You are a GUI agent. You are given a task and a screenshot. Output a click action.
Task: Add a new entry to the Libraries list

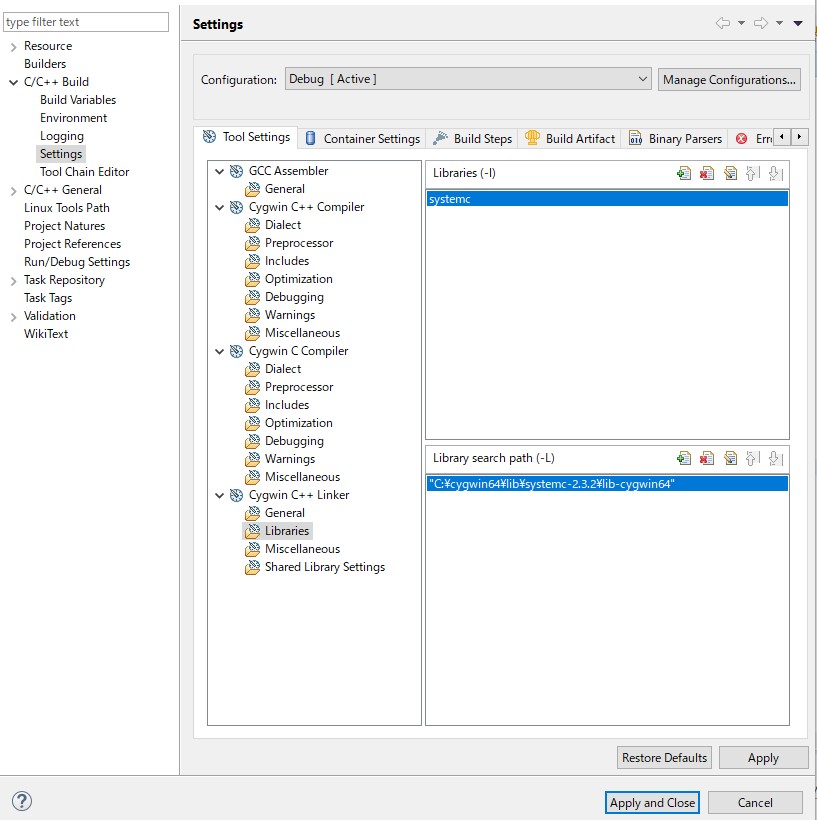[685, 173]
